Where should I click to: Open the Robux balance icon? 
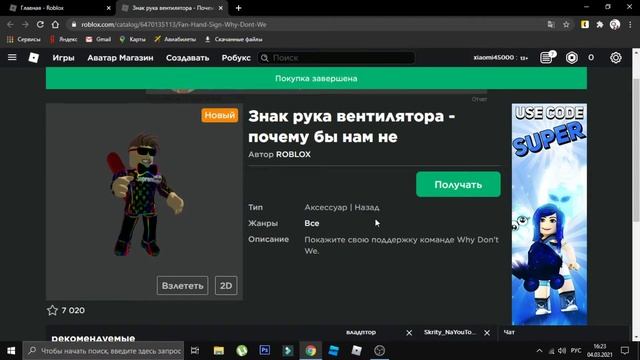tap(571, 58)
